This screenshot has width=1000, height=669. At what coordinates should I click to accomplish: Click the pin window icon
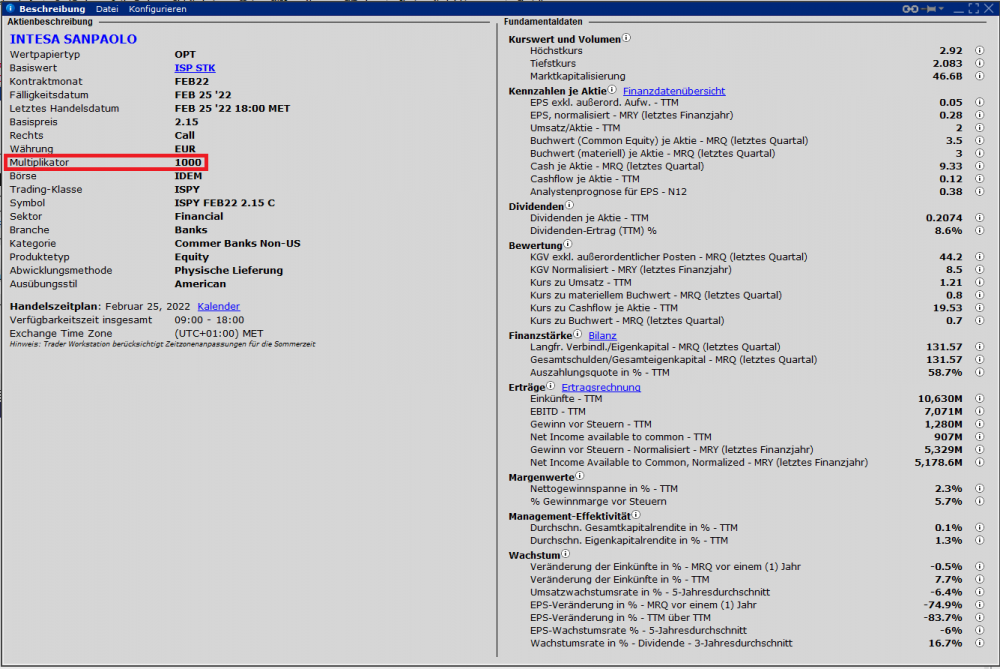point(930,9)
